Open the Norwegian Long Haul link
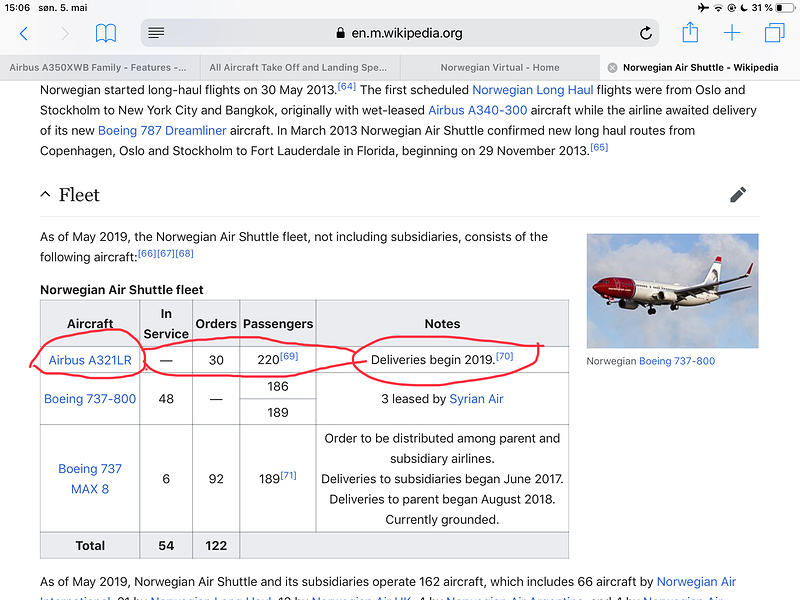The width and height of the screenshot is (800, 600). point(533,90)
